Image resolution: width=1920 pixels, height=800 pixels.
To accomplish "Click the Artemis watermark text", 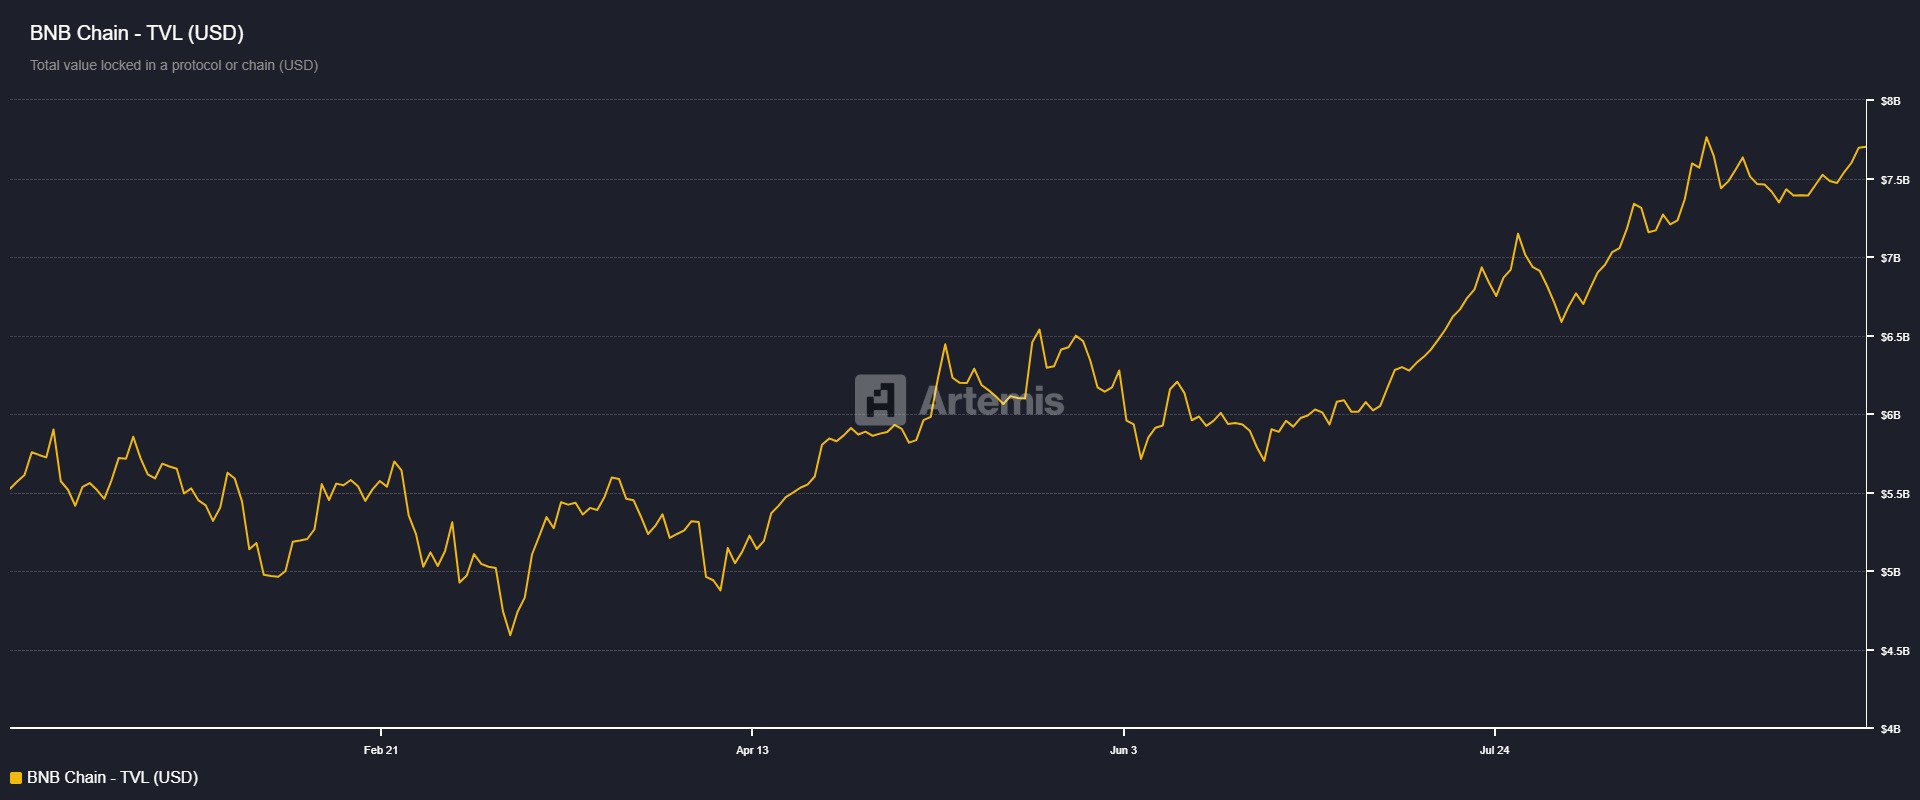I will (x=991, y=401).
